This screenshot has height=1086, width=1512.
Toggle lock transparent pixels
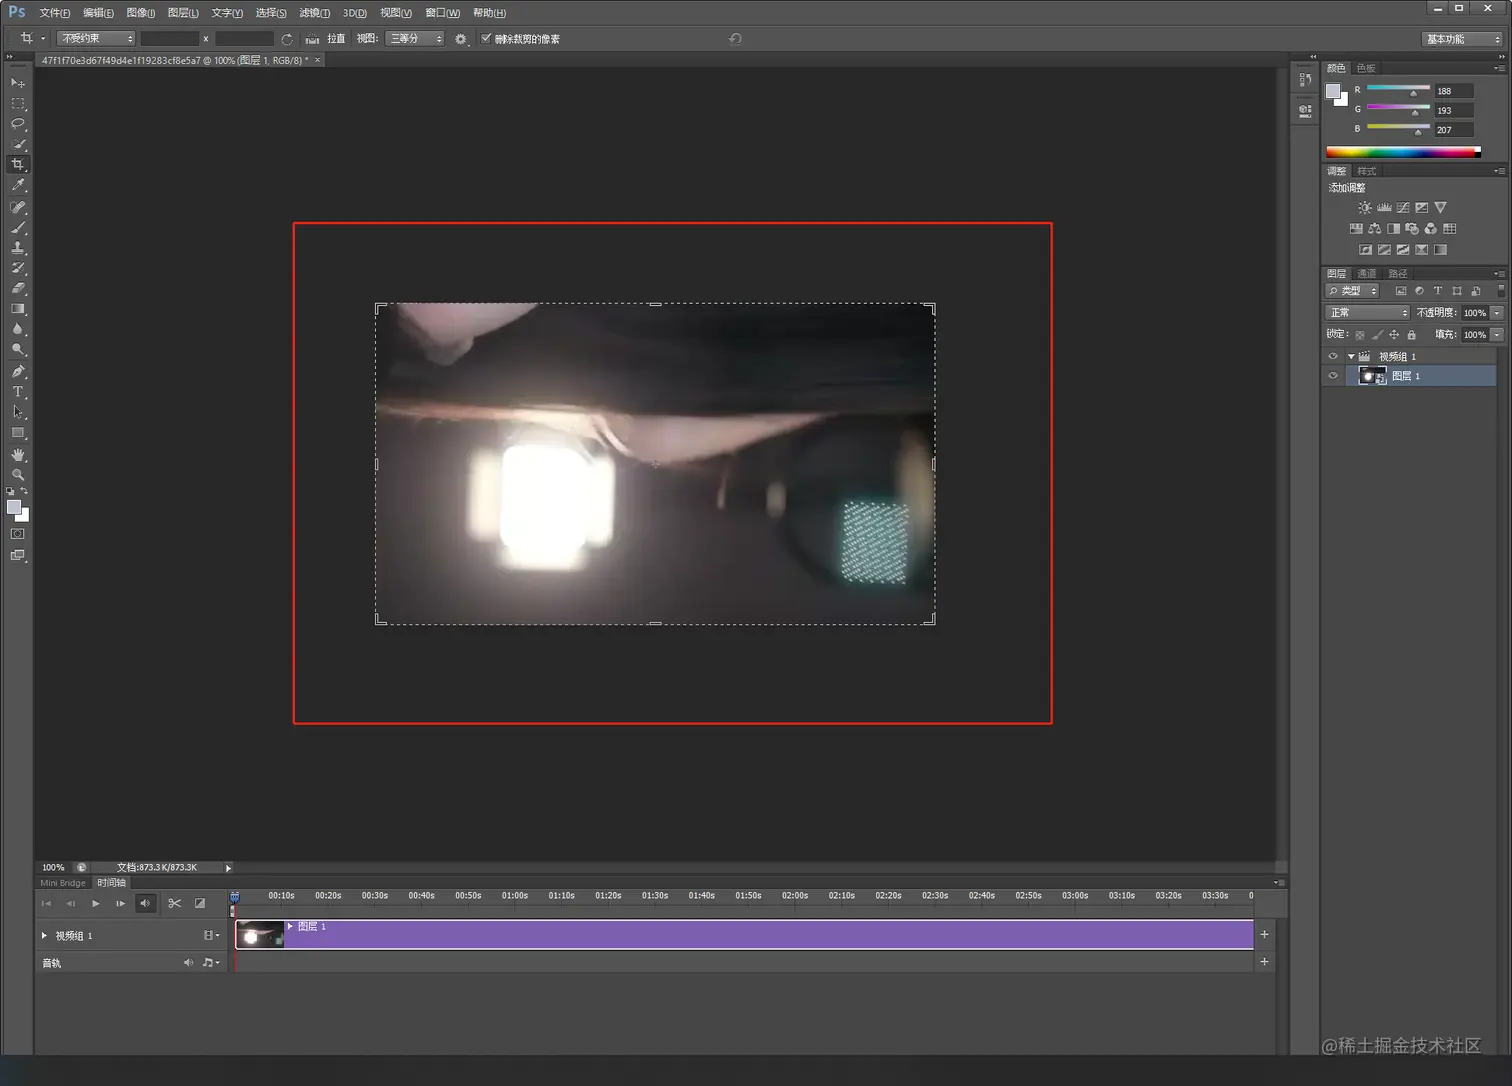pyautogui.click(x=1360, y=335)
